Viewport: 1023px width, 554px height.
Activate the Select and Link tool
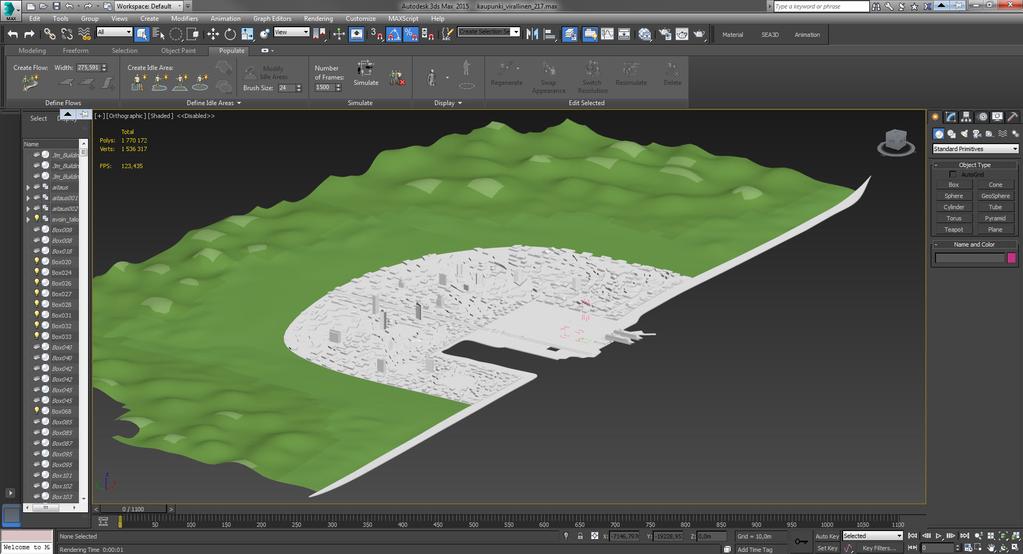(50, 34)
